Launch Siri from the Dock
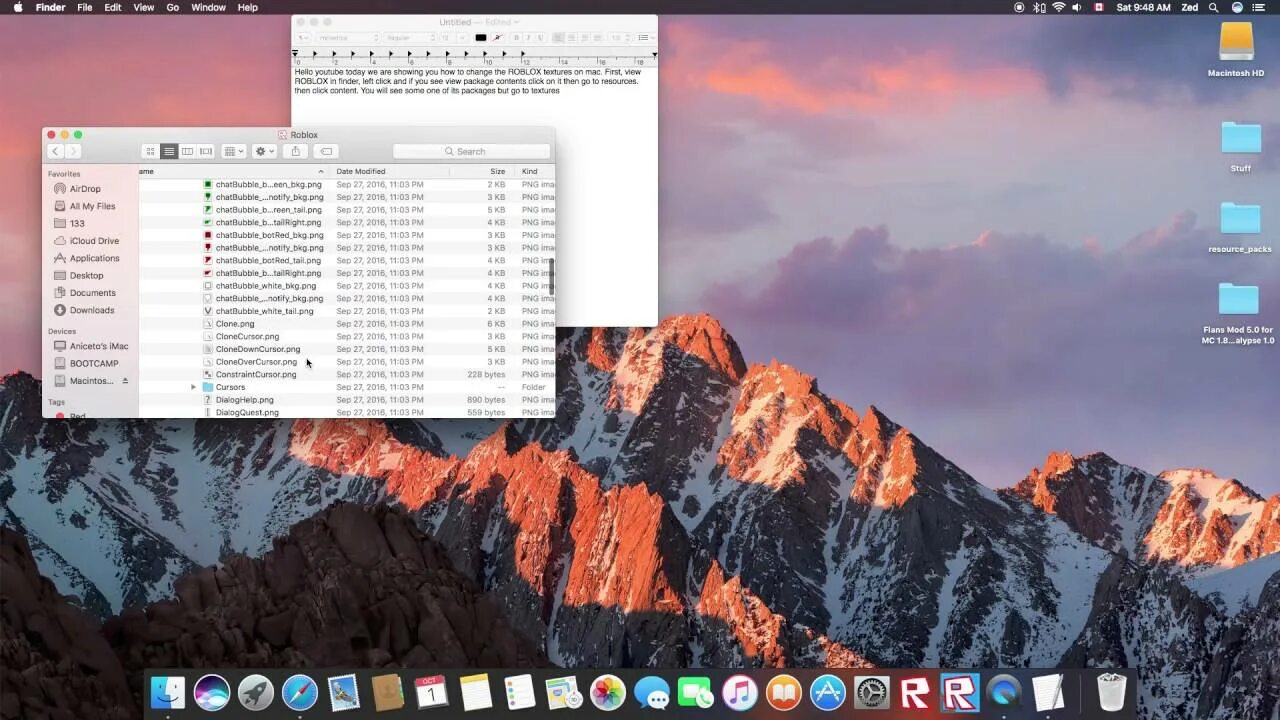The height and width of the screenshot is (720, 1280). click(x=212, y=692)
